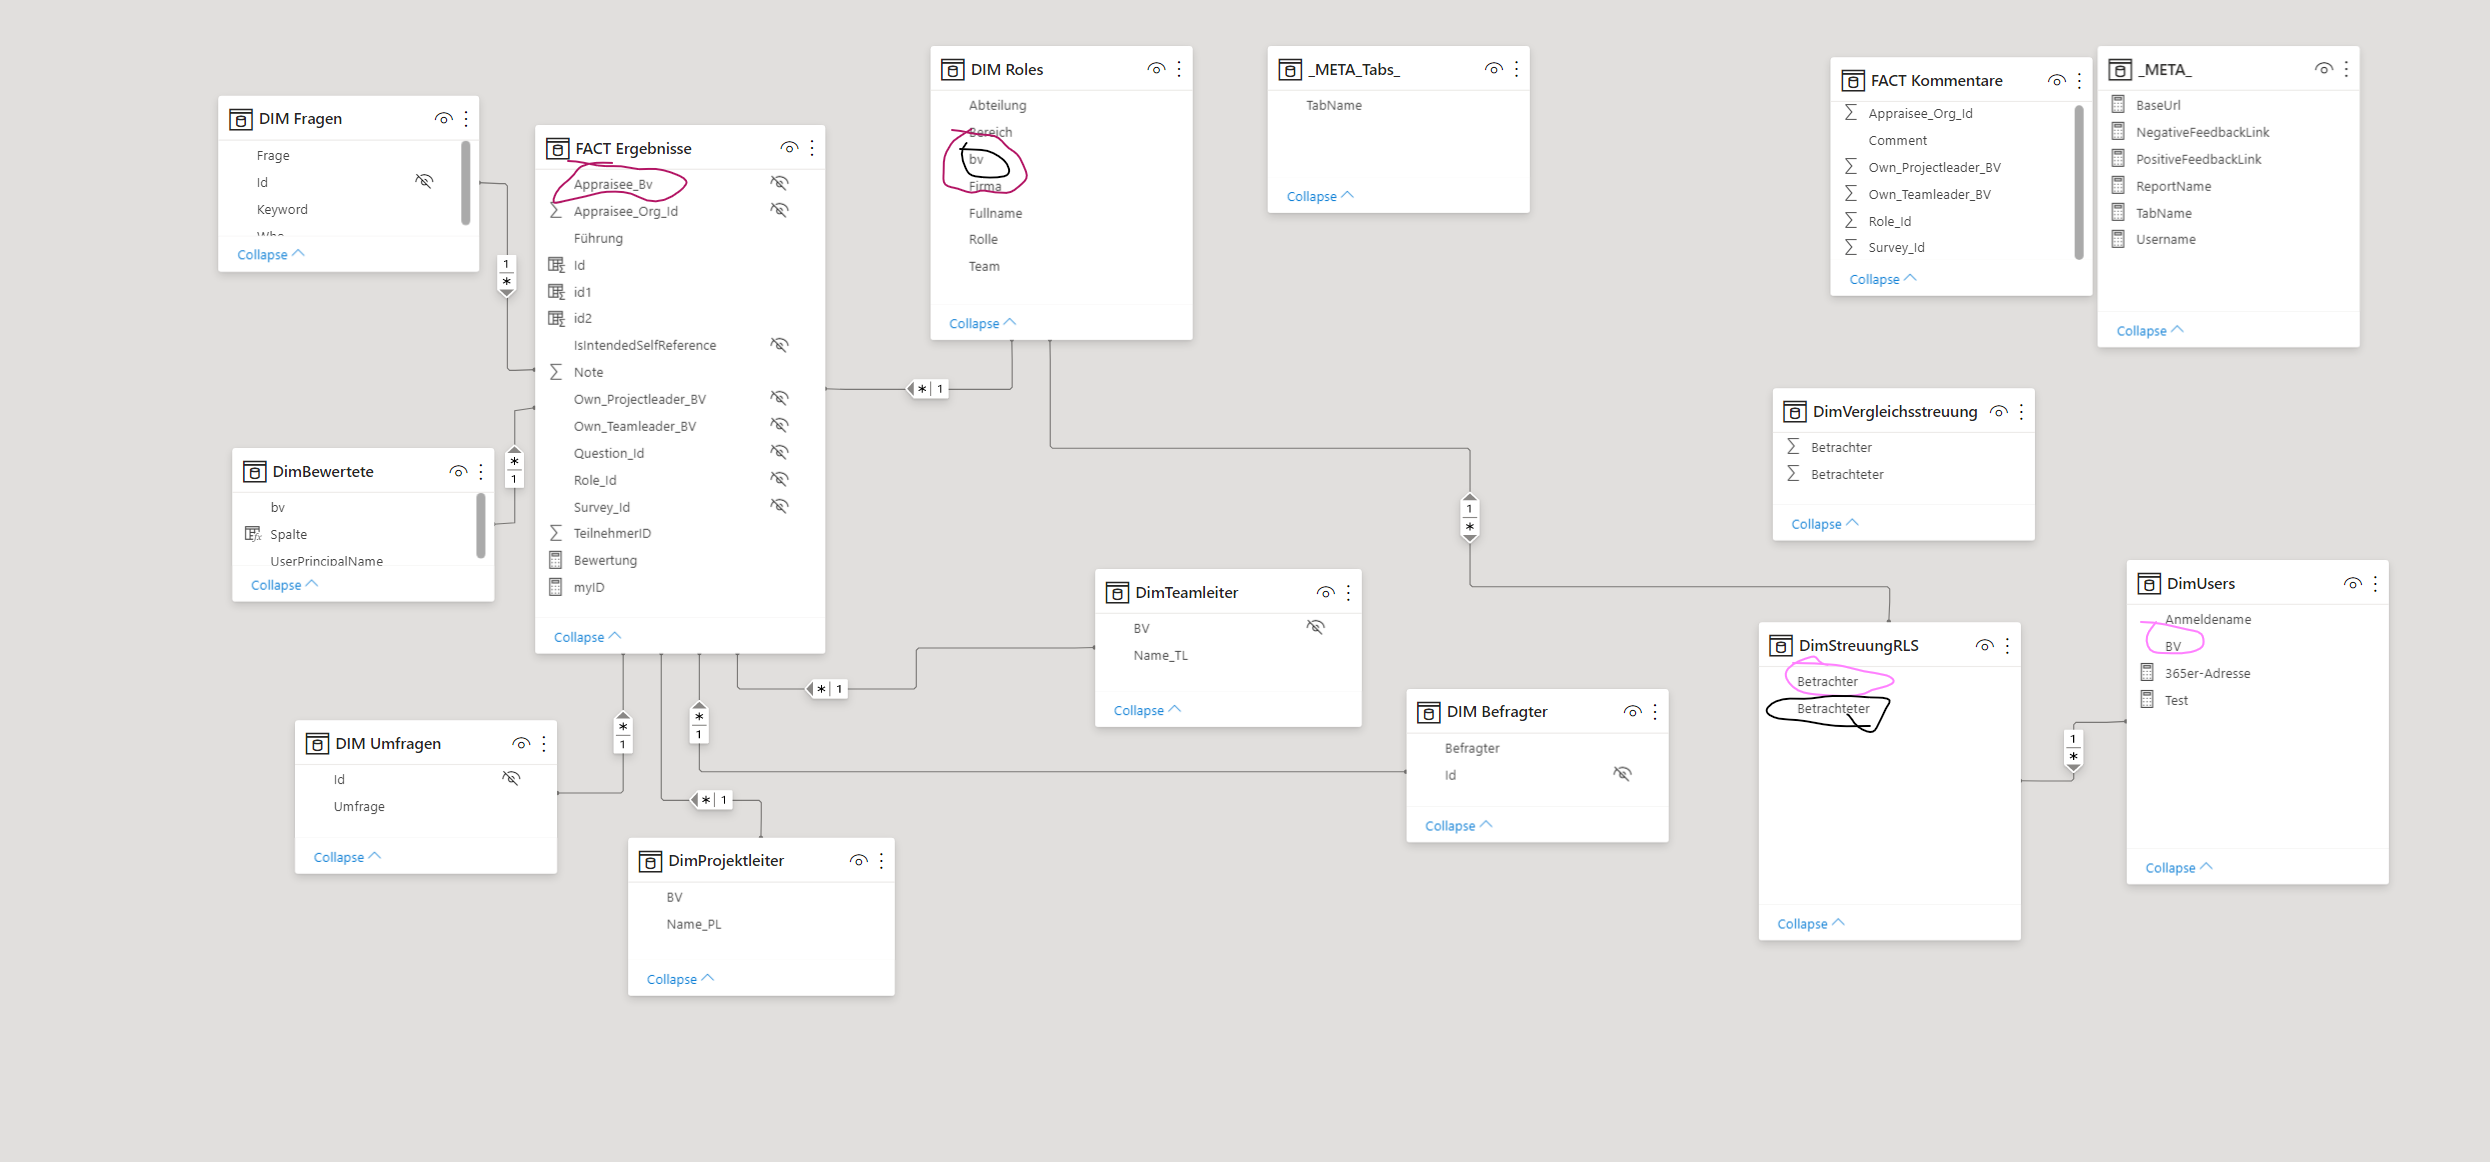2490x1162 pixels.
Task: Toggle visibility of DIM Umfragen Id field
Action: (x=511, y=778)
